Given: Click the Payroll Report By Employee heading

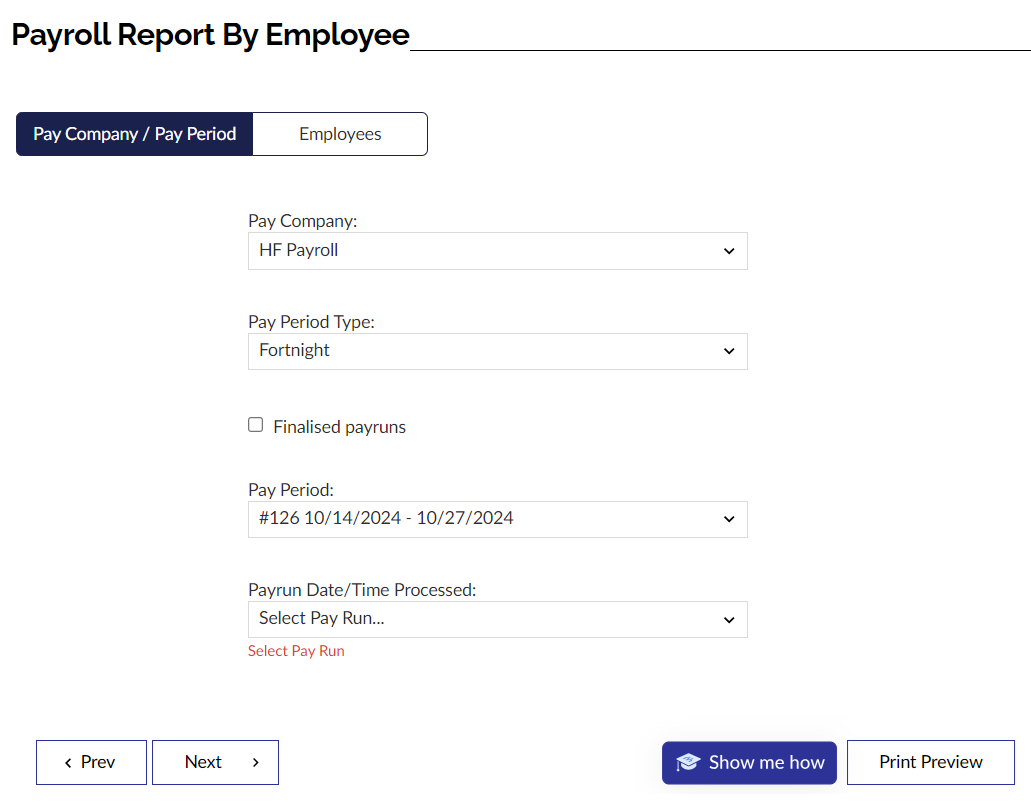Looking at the screenshot, I should (x=210, y=35).
